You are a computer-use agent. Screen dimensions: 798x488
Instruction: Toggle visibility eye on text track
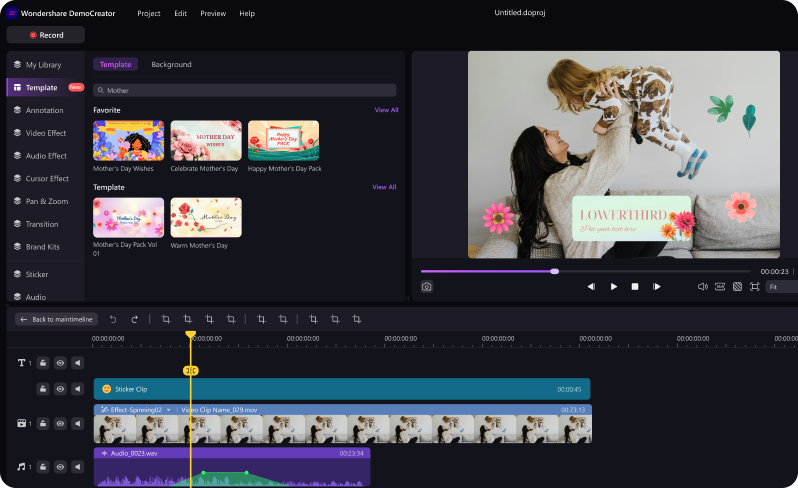[x=60, y=363]
